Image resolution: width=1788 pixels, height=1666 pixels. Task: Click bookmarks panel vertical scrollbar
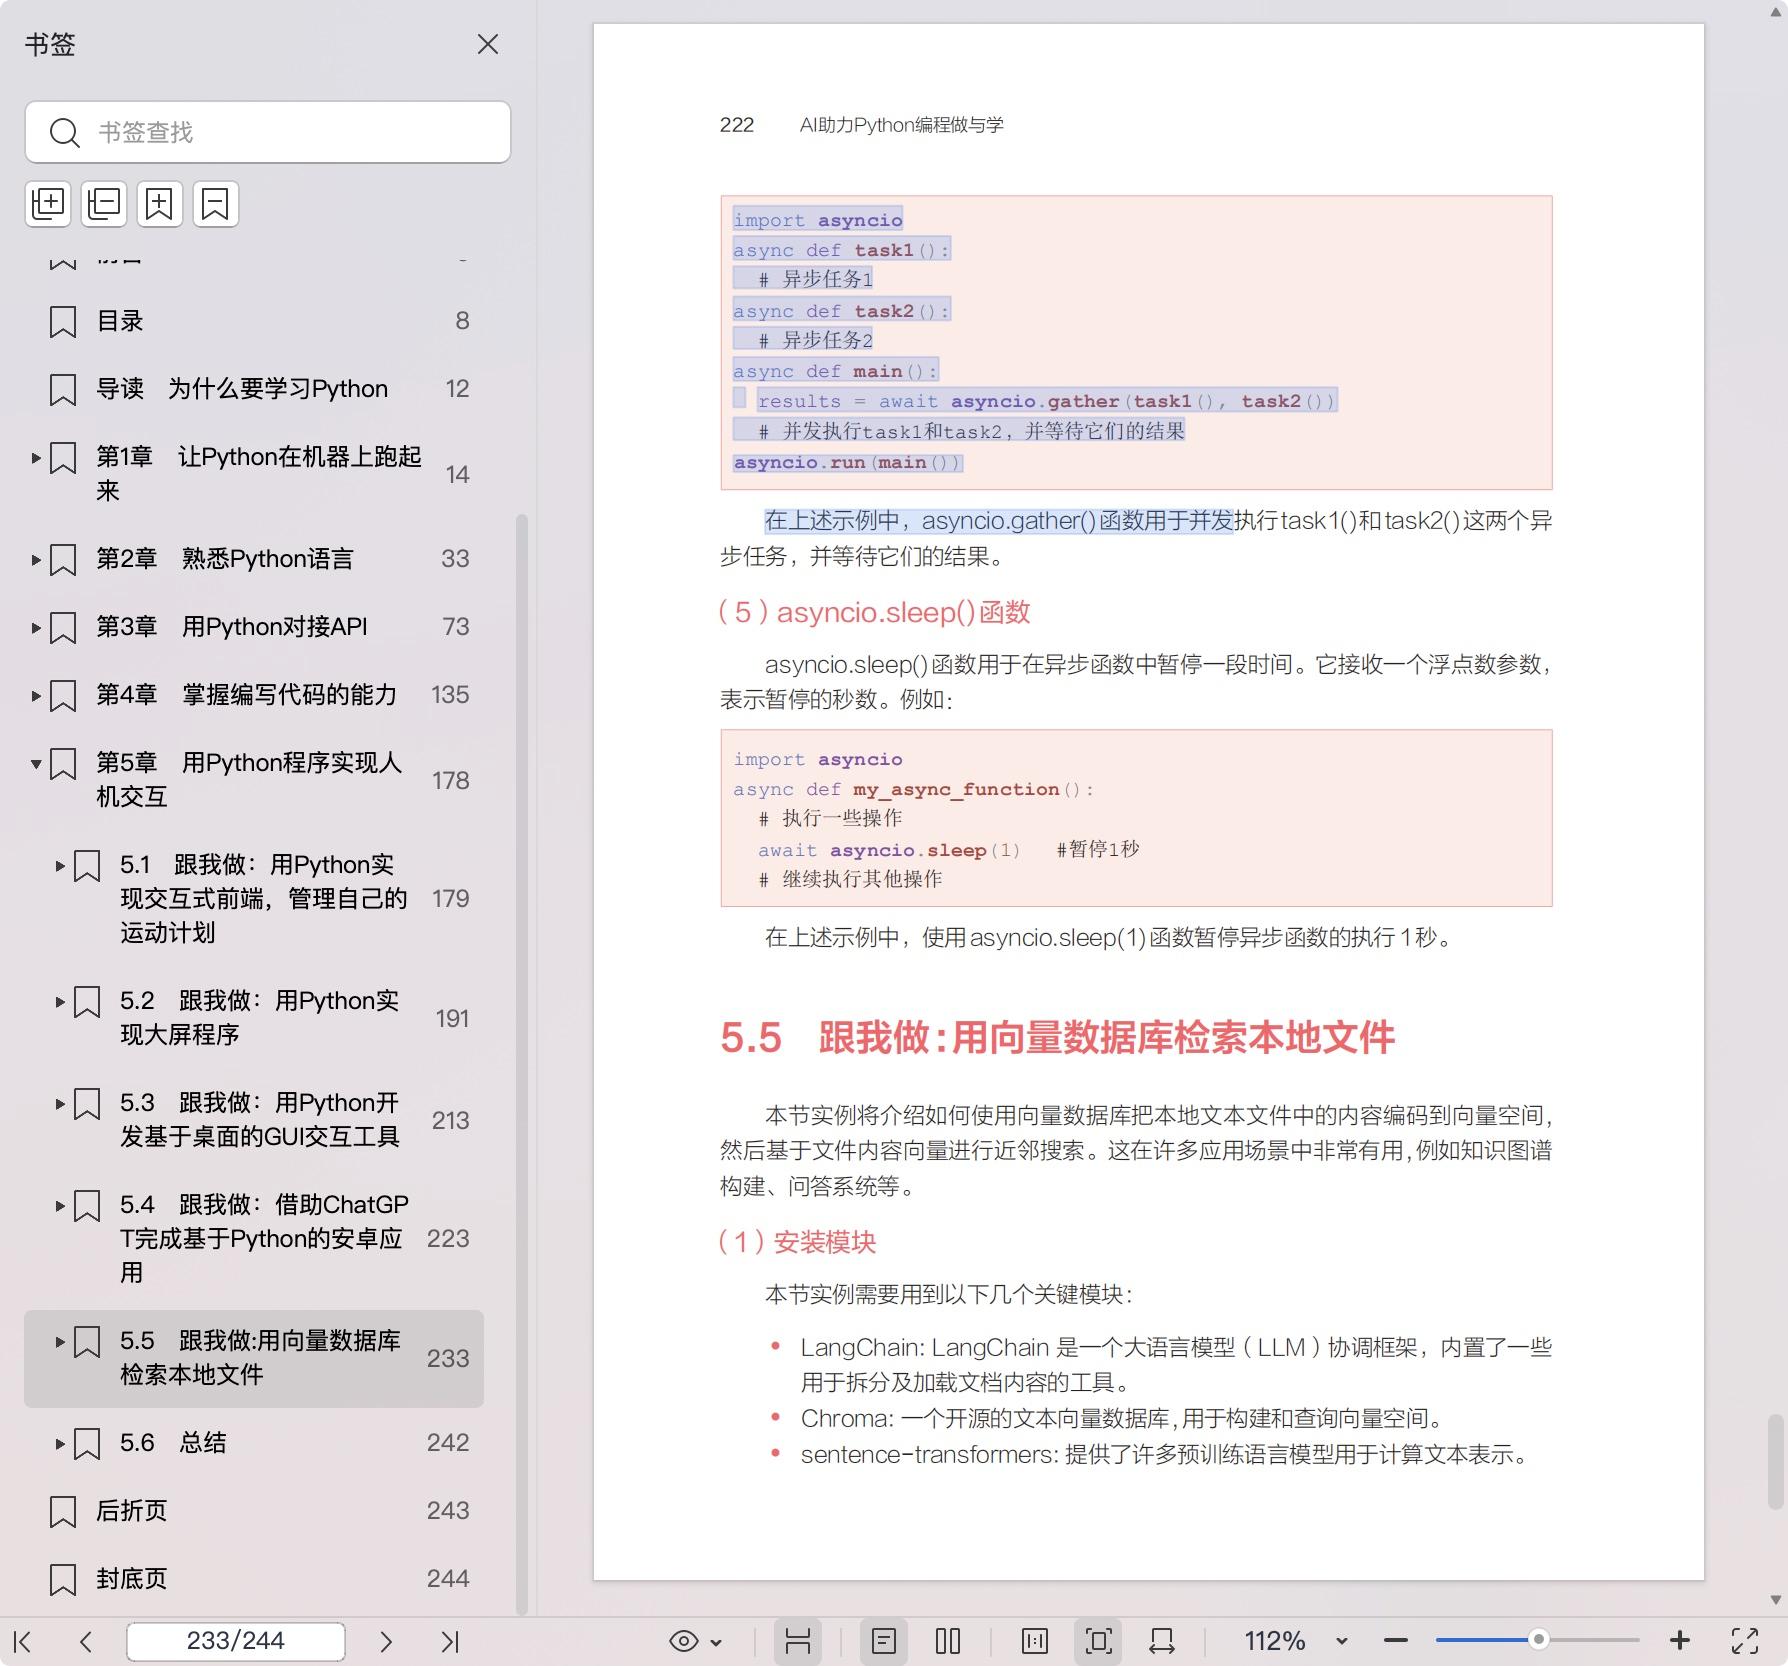[521, 1064]
